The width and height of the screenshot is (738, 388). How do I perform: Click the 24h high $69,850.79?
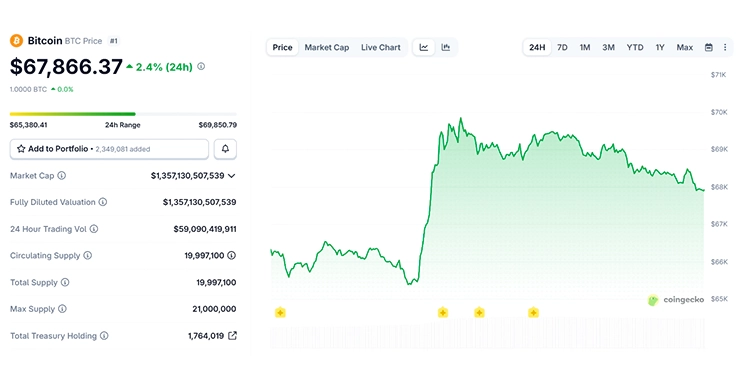pos(217,125)
